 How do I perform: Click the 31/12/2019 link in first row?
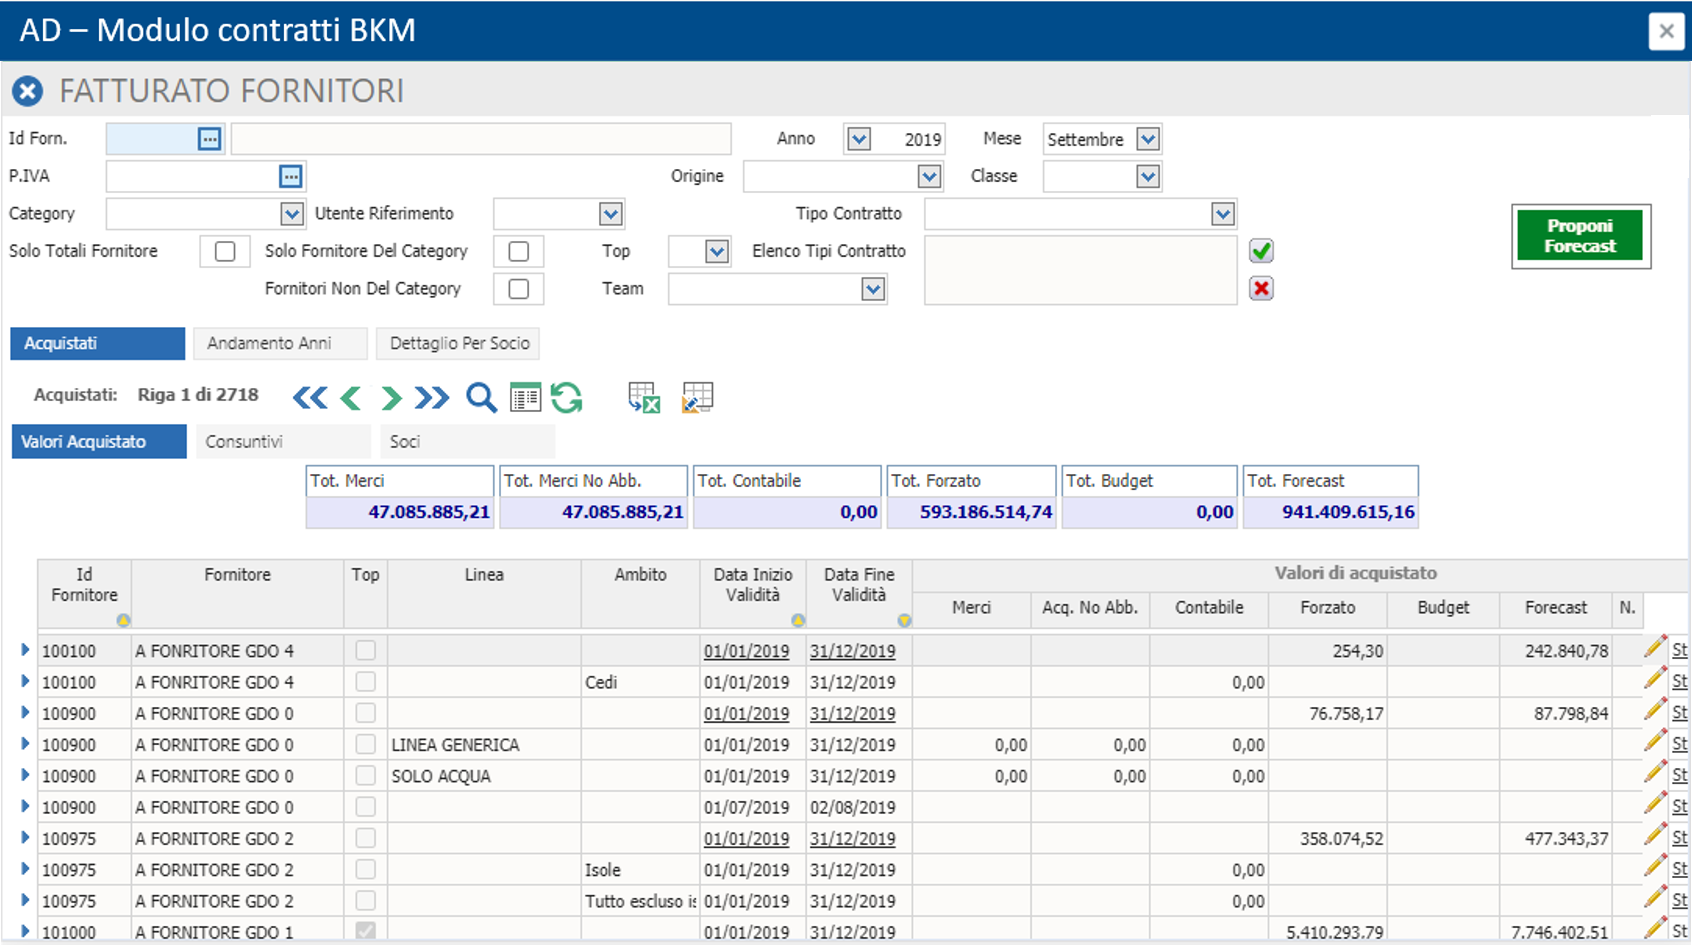coord(852,651)
